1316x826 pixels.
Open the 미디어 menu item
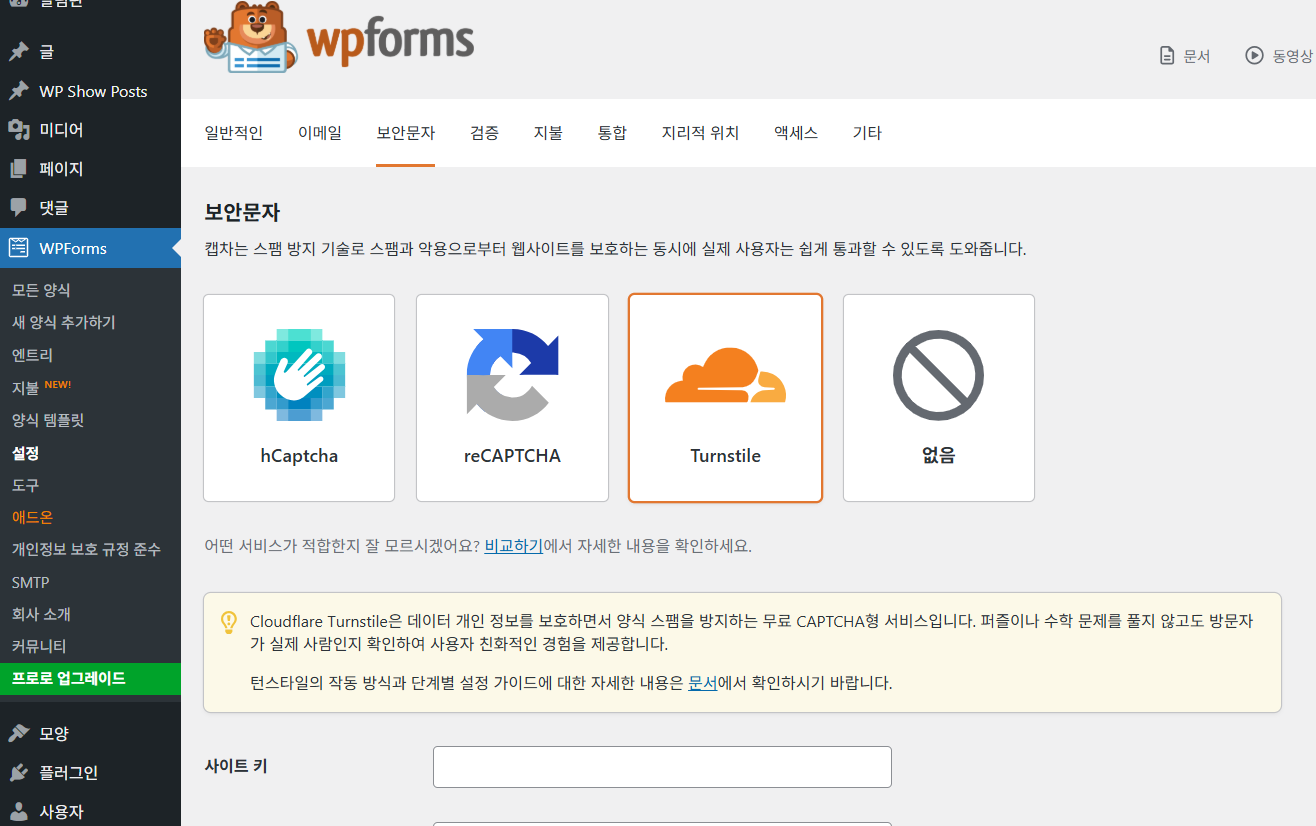pos(90,130)
